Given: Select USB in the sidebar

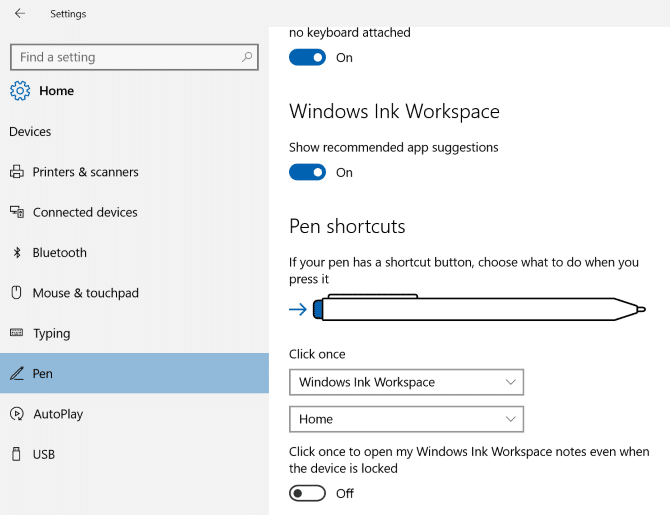Looking at the screenshot, I should [134, 454].
